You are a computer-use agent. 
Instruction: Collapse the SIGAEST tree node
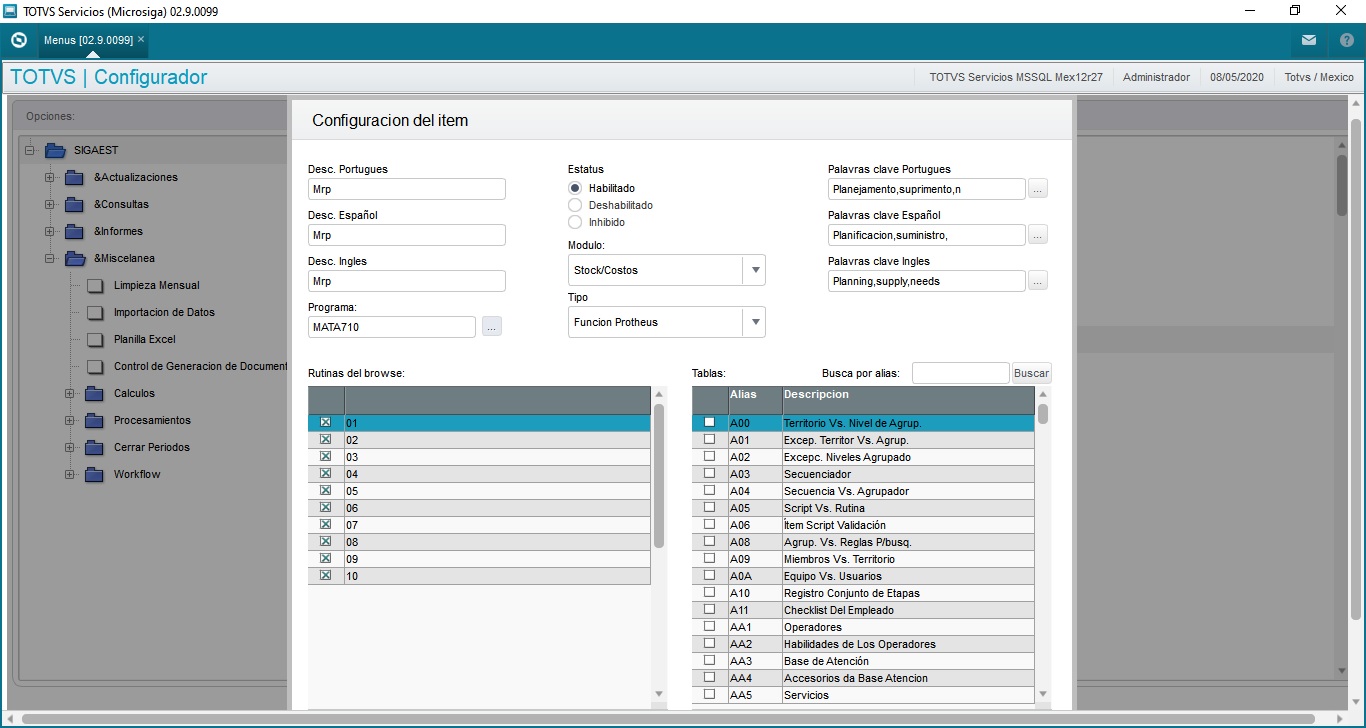pos(30,150)
